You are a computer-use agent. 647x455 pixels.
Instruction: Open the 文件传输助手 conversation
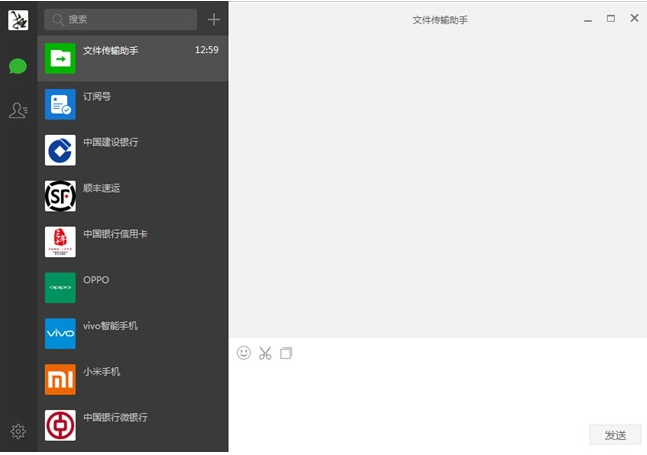pyautogui.click(x=132, y=59)
